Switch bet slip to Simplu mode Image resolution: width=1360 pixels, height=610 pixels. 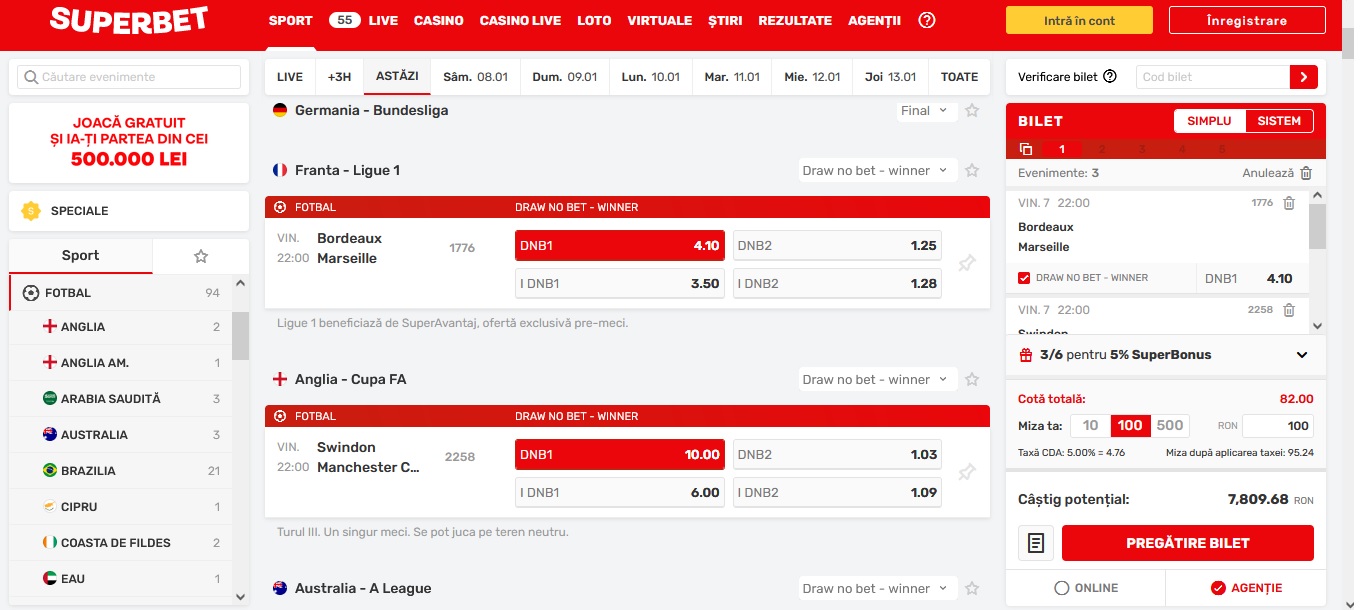pos(1209,121)
